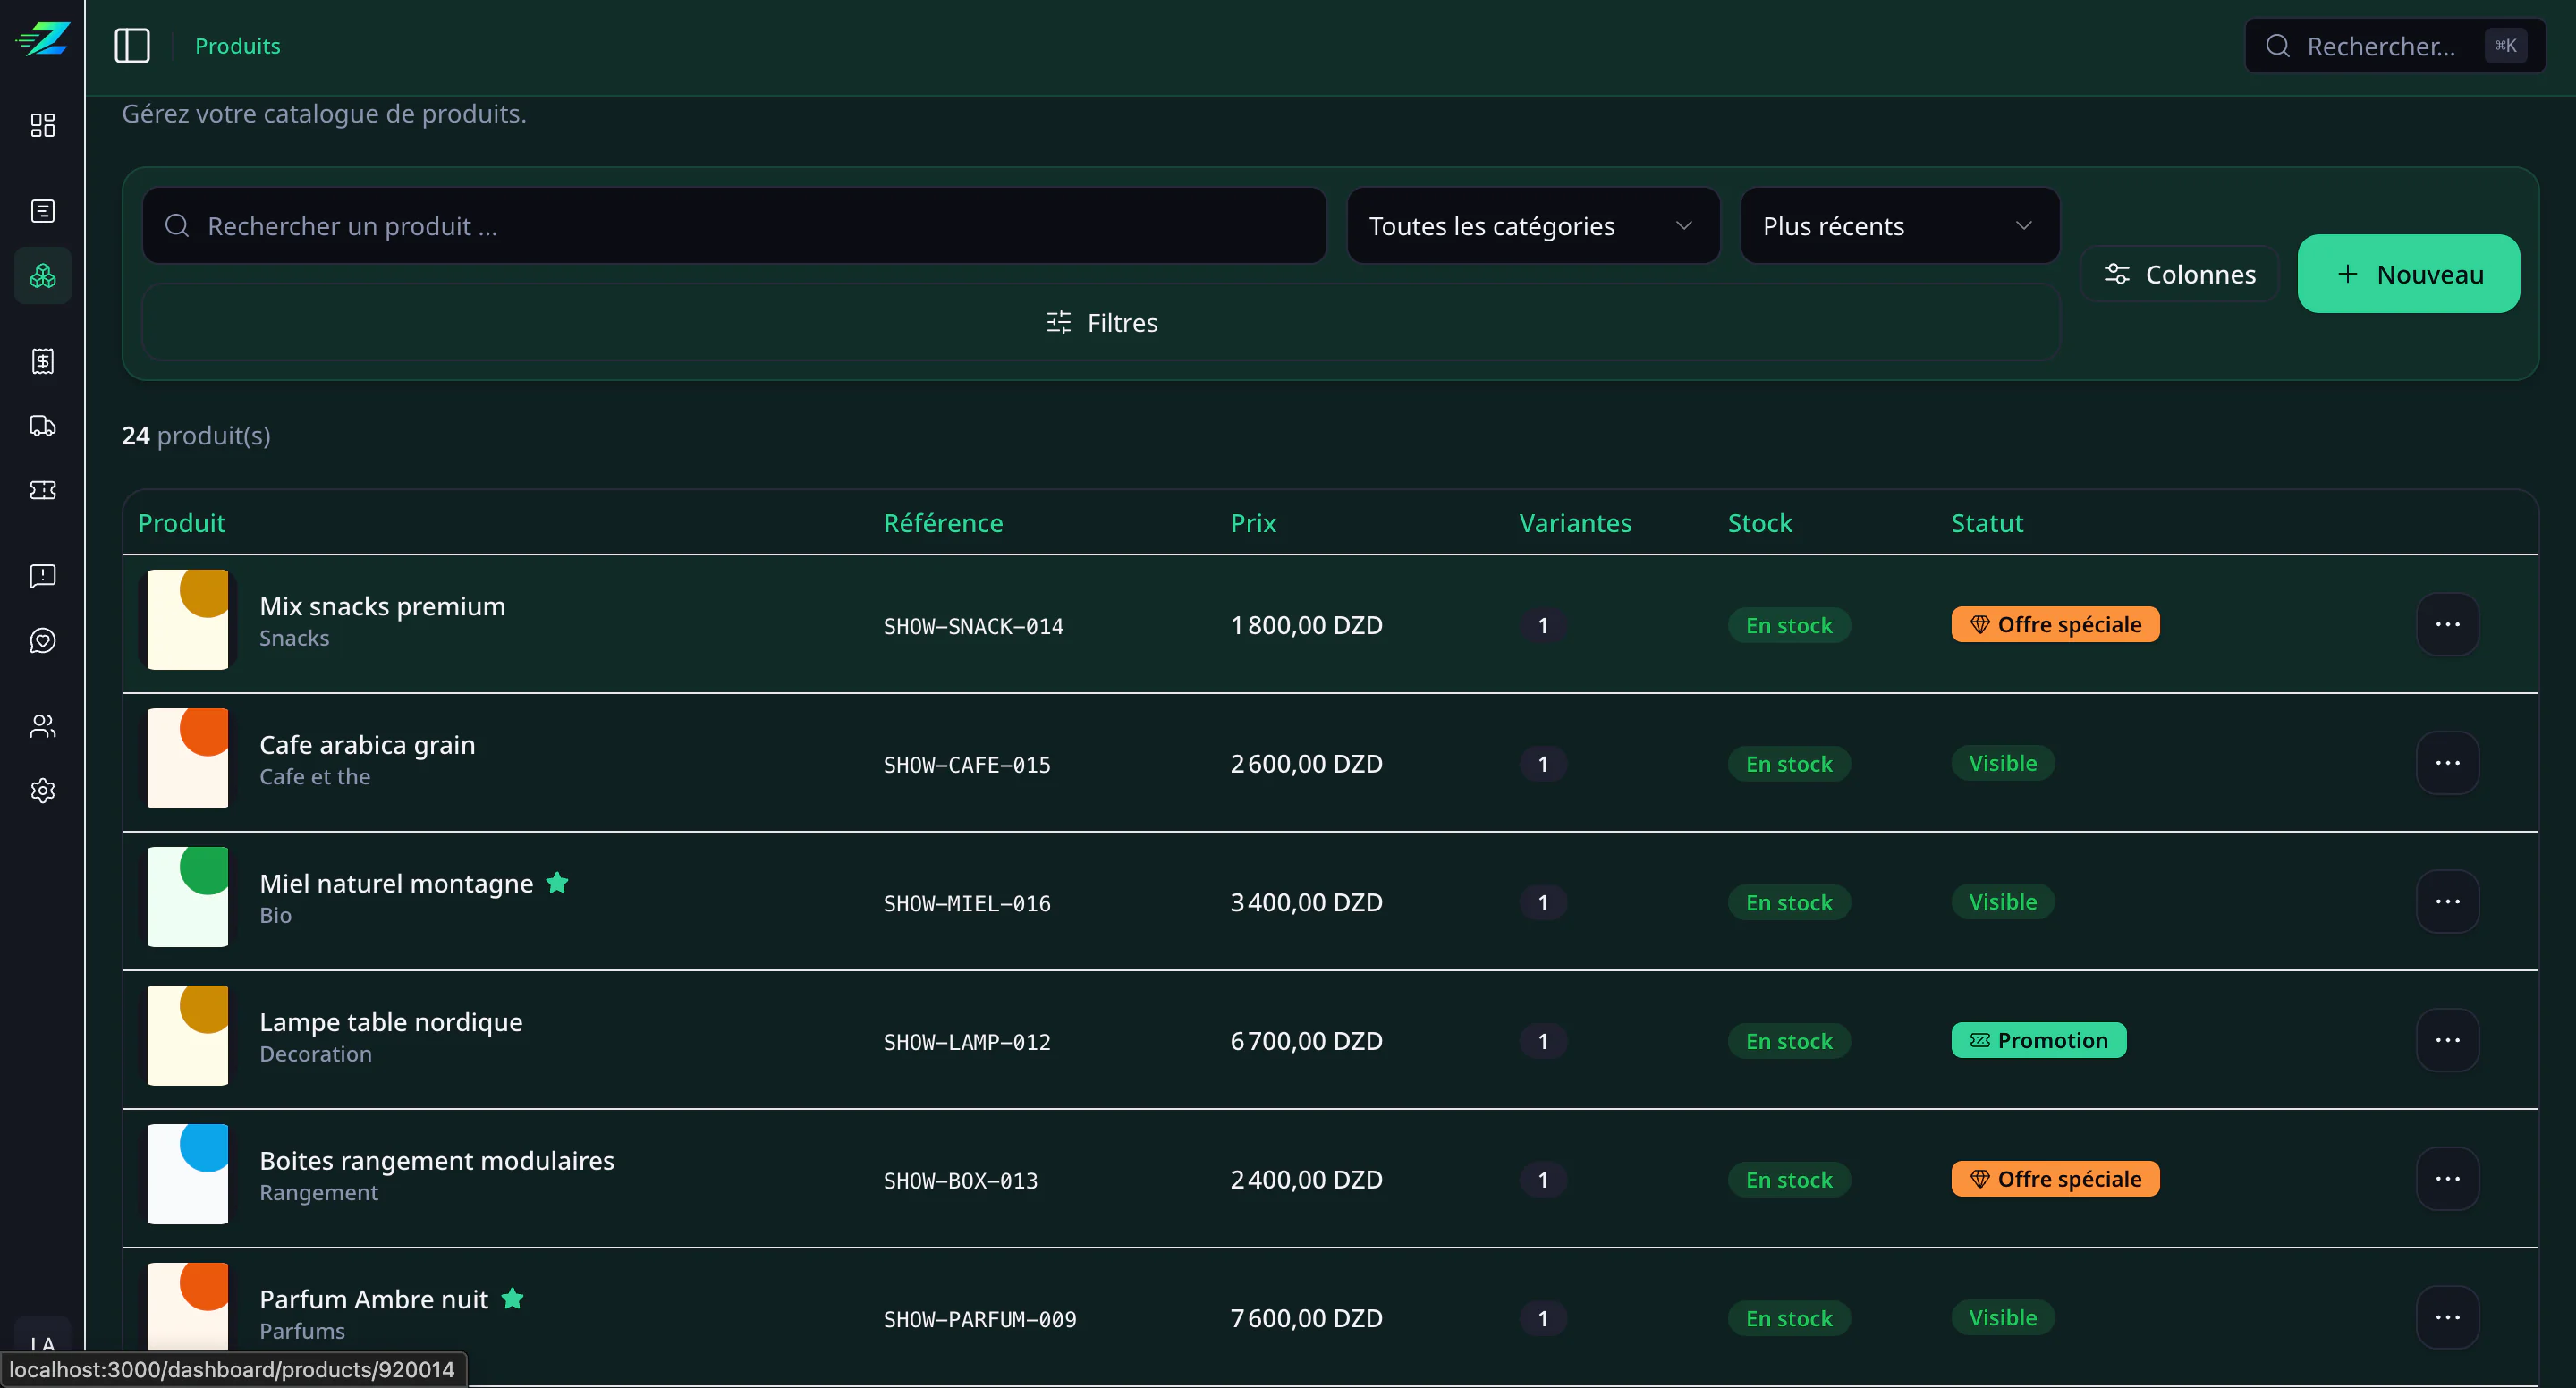The image size is (2576, 1388).
Task: Open the dashboard grid icon in sidebar
Action: [43, 125]
